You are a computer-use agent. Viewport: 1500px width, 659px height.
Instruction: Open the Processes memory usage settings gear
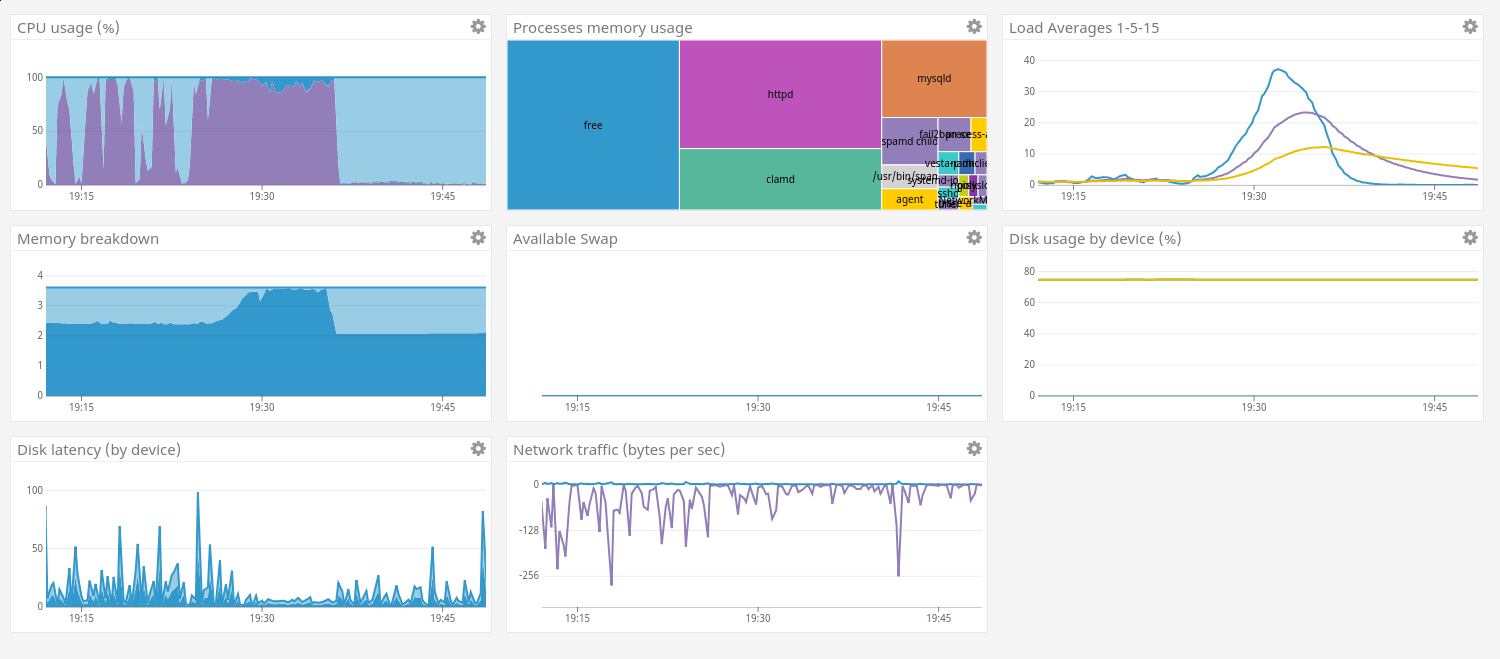974,27
